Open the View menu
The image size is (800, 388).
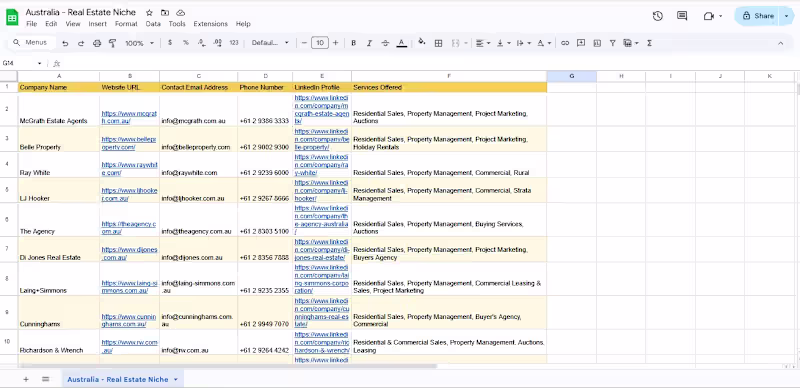[73, 23]
